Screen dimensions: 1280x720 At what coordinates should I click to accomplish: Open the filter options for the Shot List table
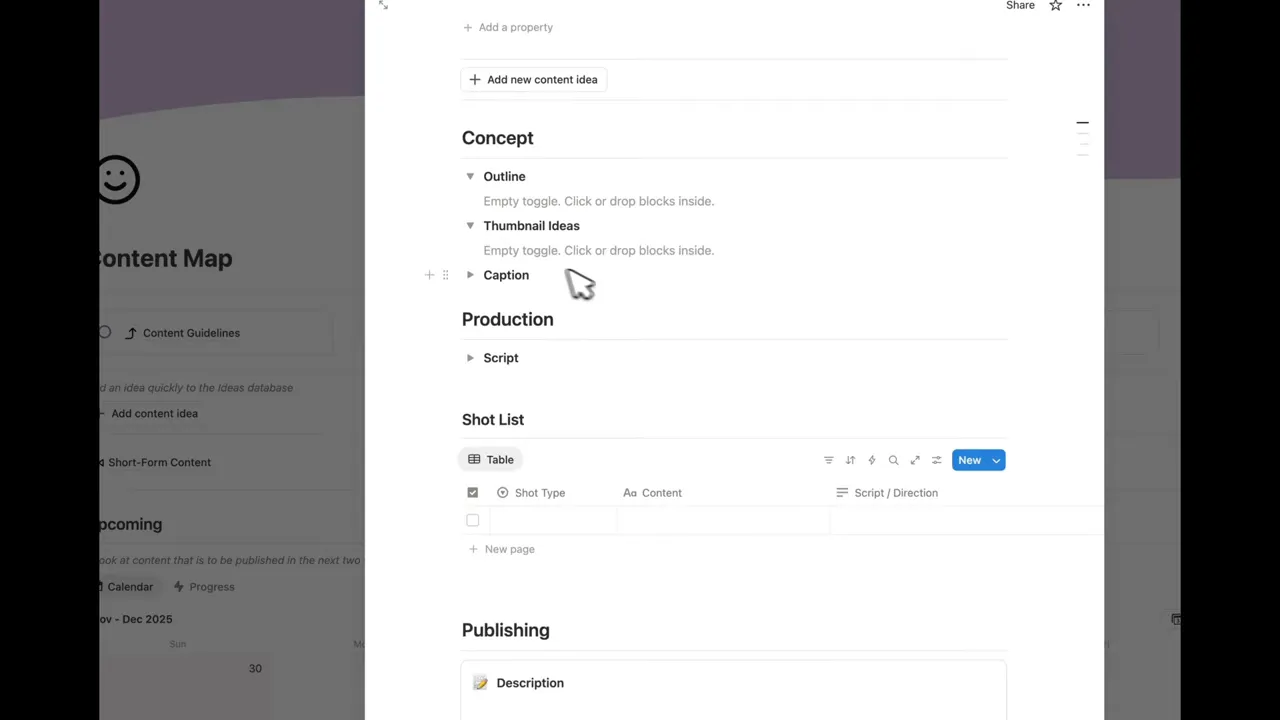pyautogui.click(x=828, y=460)
